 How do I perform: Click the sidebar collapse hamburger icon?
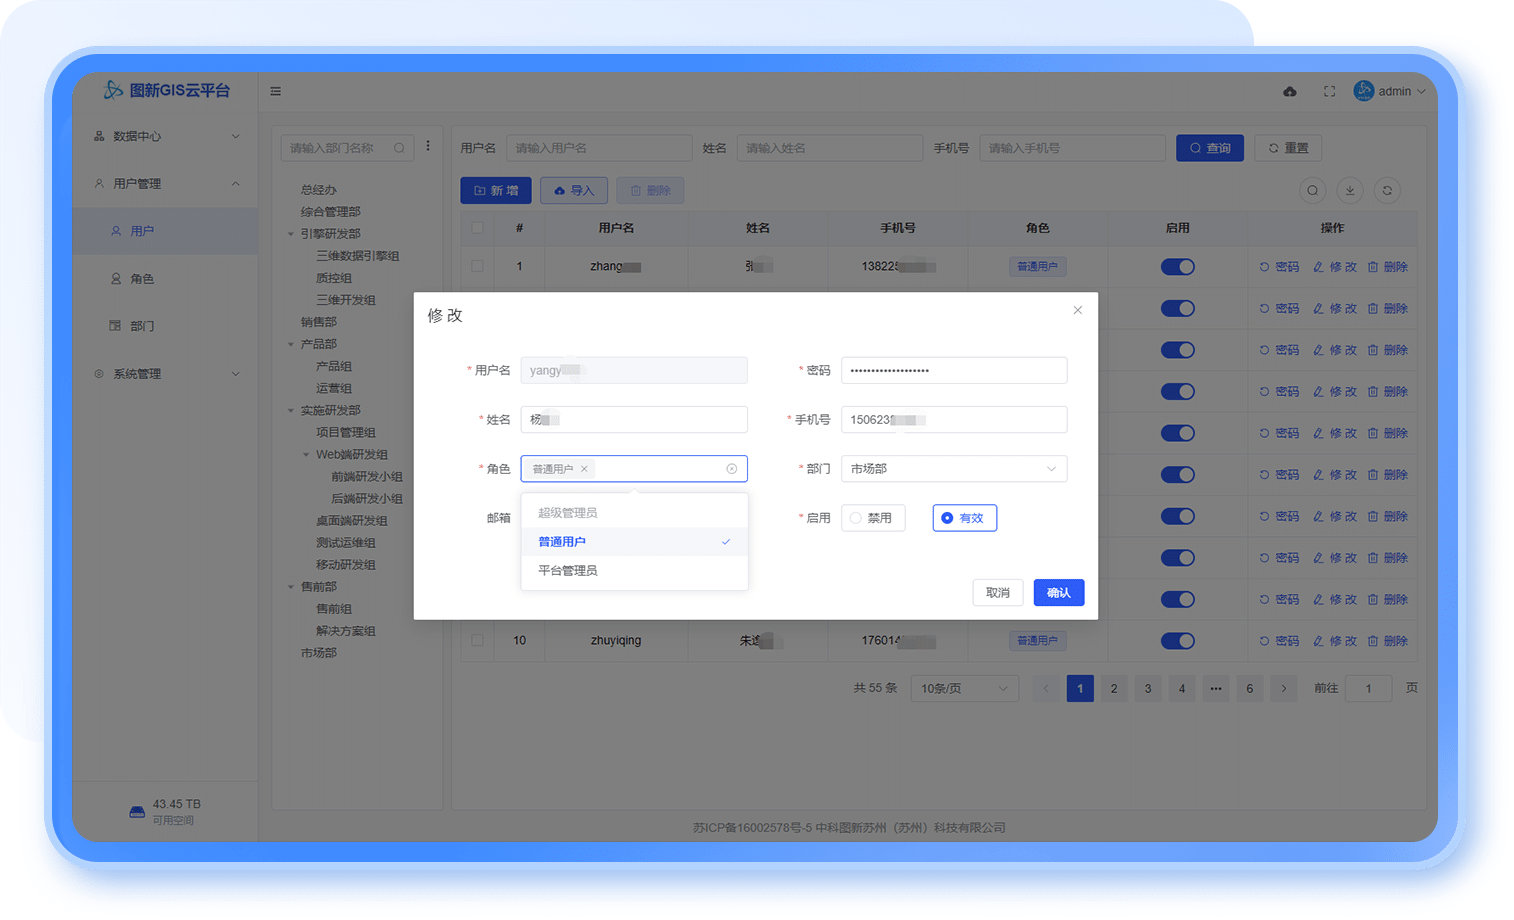click(275, 91)
